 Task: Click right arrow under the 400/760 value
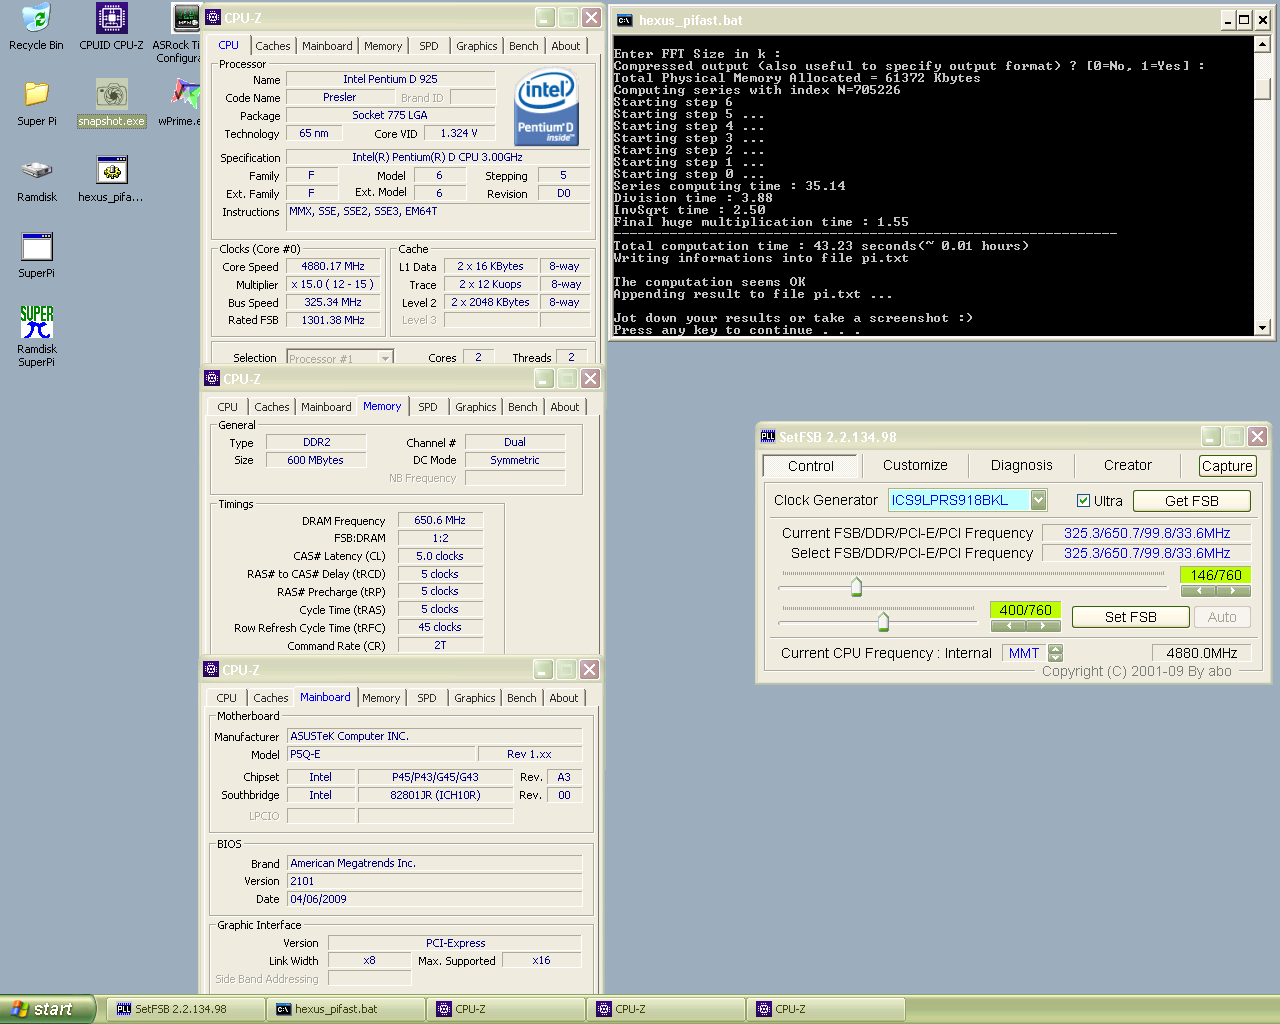(1043, 626)
